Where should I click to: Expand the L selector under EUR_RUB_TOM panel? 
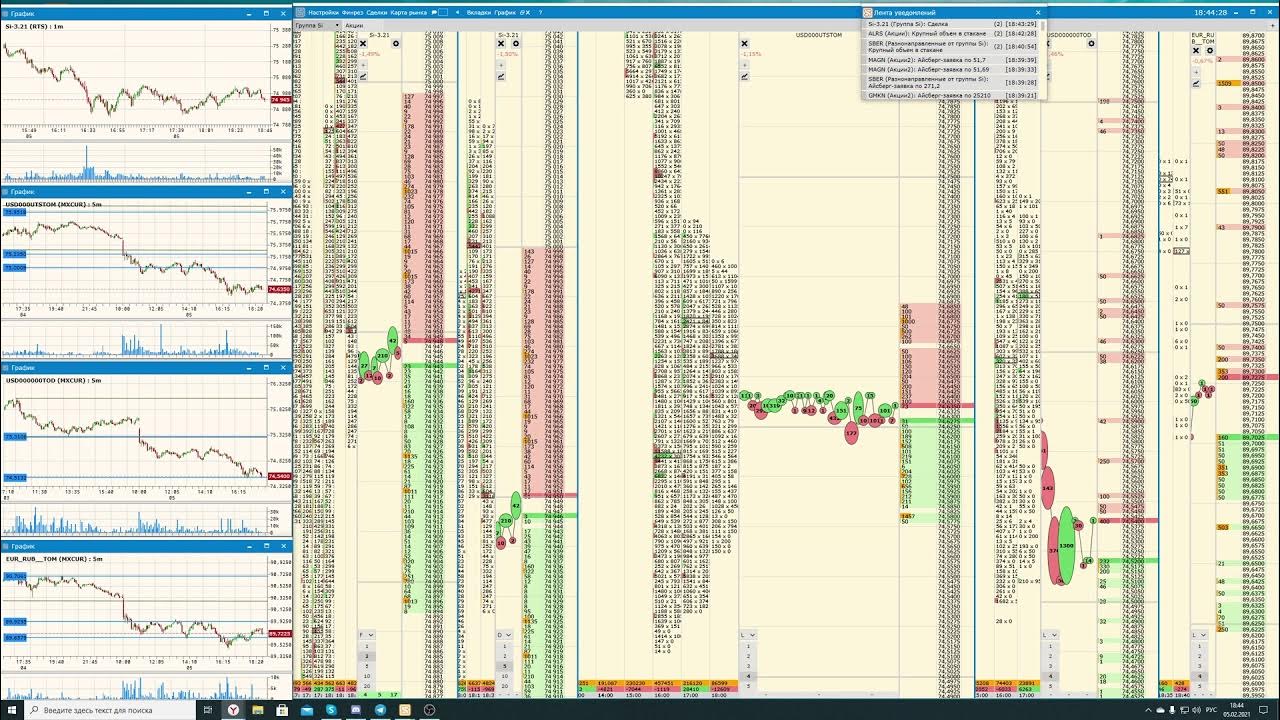[1199, 635]
